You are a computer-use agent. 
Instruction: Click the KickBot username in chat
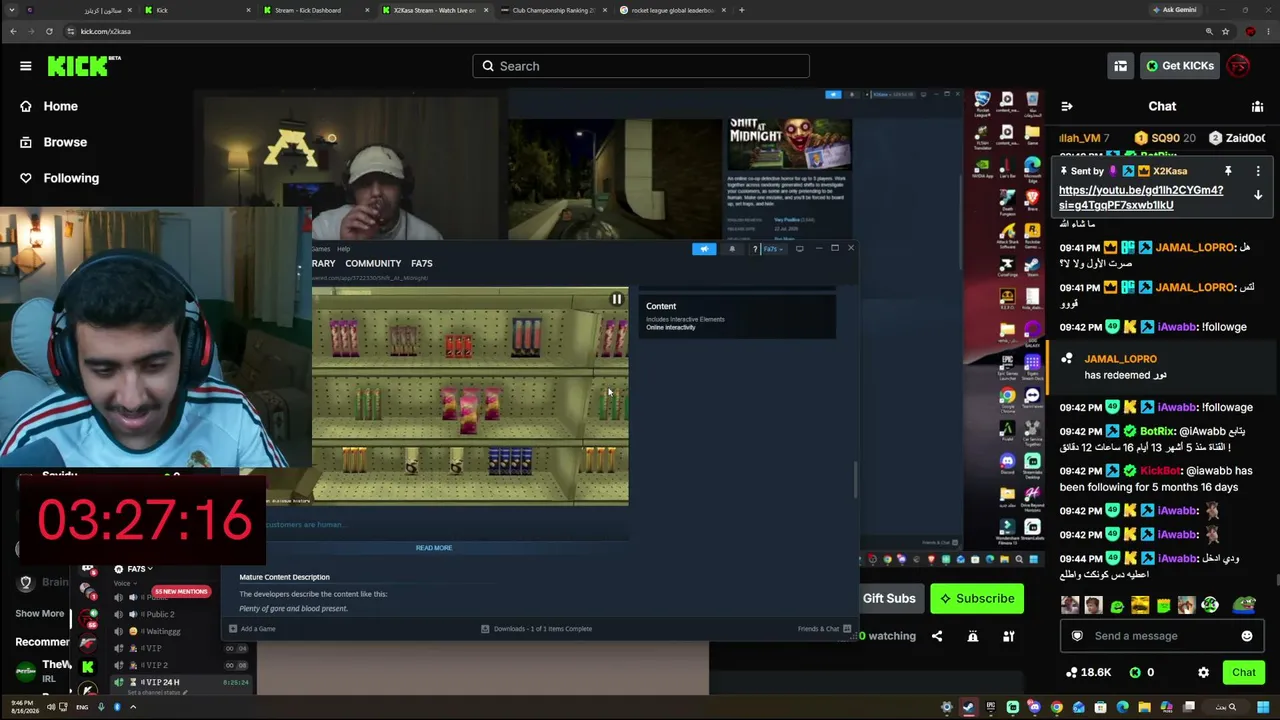(1161, 471)
